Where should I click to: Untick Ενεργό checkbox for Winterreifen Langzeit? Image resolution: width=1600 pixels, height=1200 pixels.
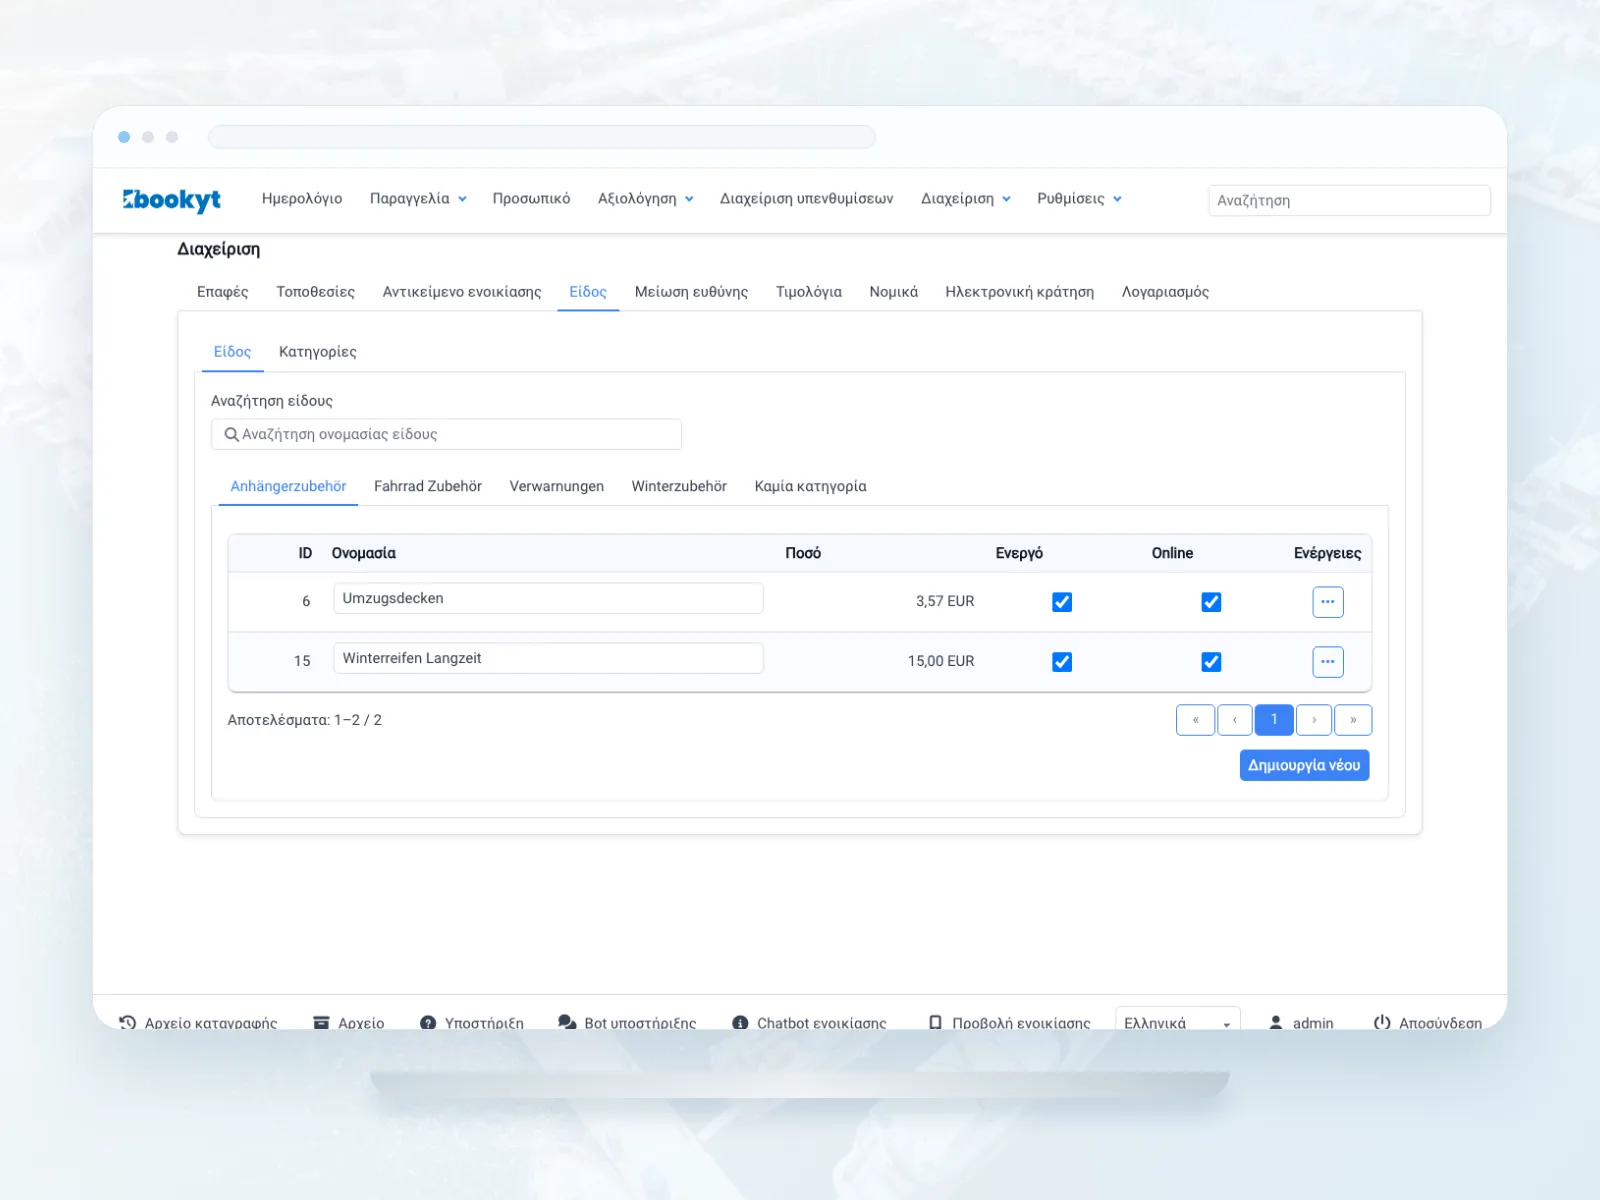[1062, 662]
